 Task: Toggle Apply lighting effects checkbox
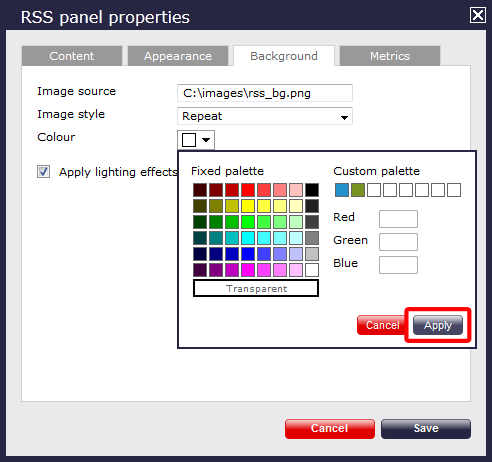[x=43, y=172]
